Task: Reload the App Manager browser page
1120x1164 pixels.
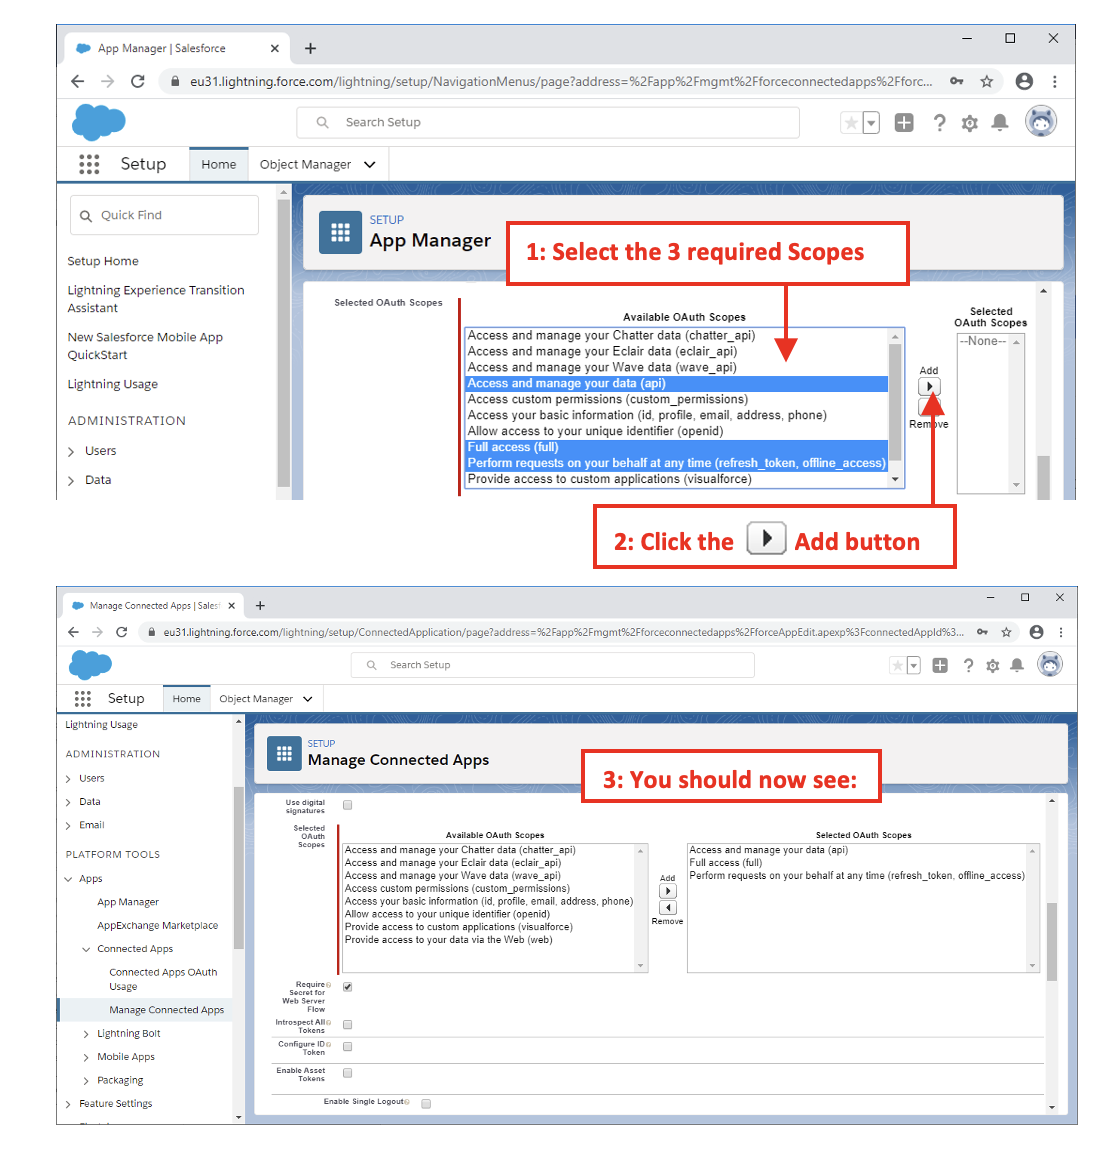Action: click(x=138, y=82)
